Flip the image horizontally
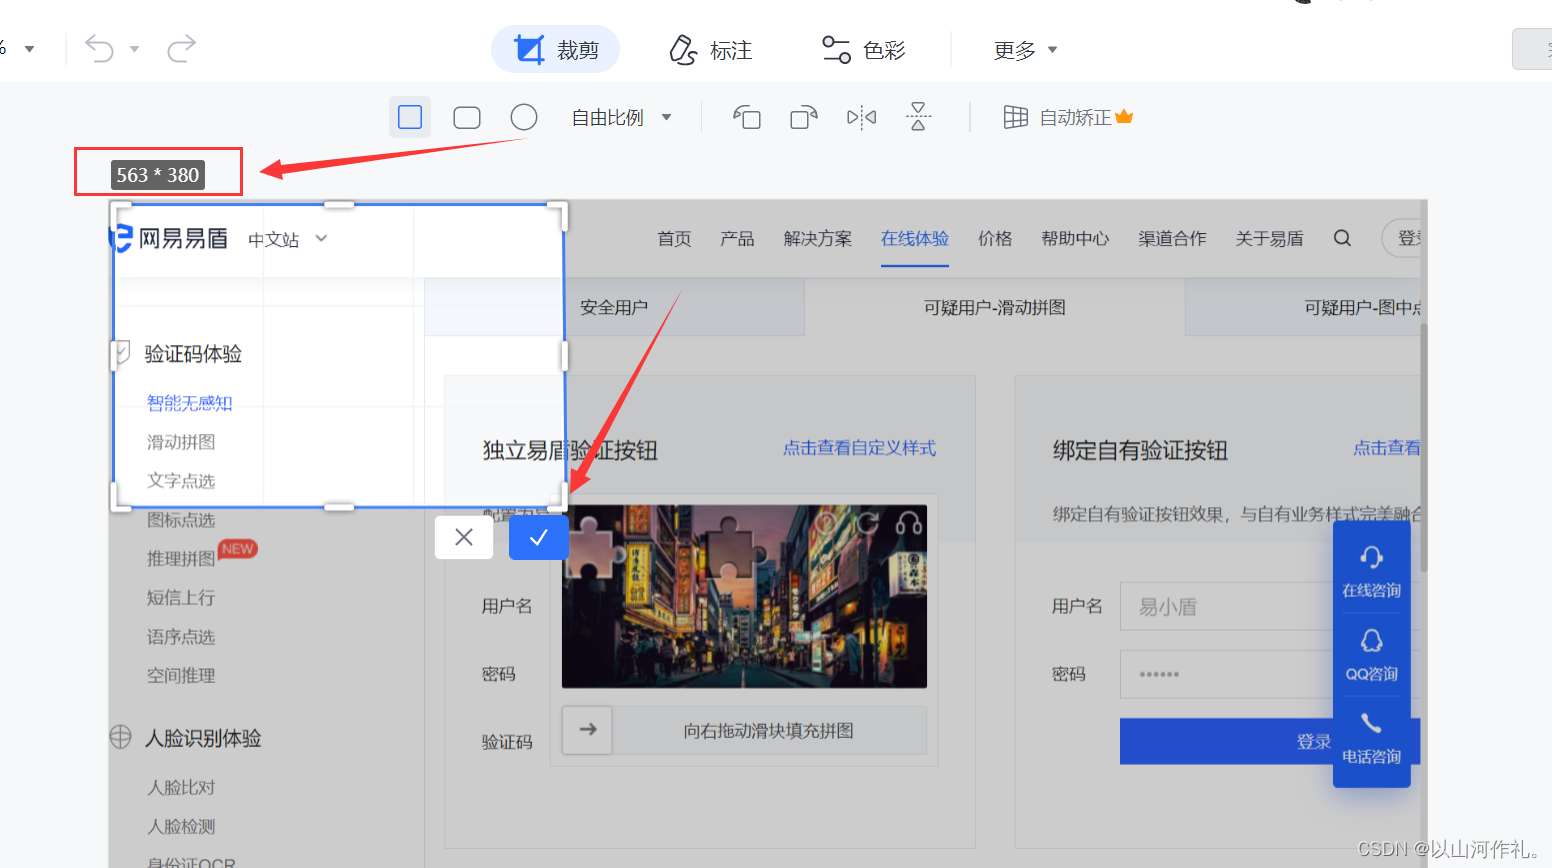This screenshot has height=868, width=1552. coord(861,118)
